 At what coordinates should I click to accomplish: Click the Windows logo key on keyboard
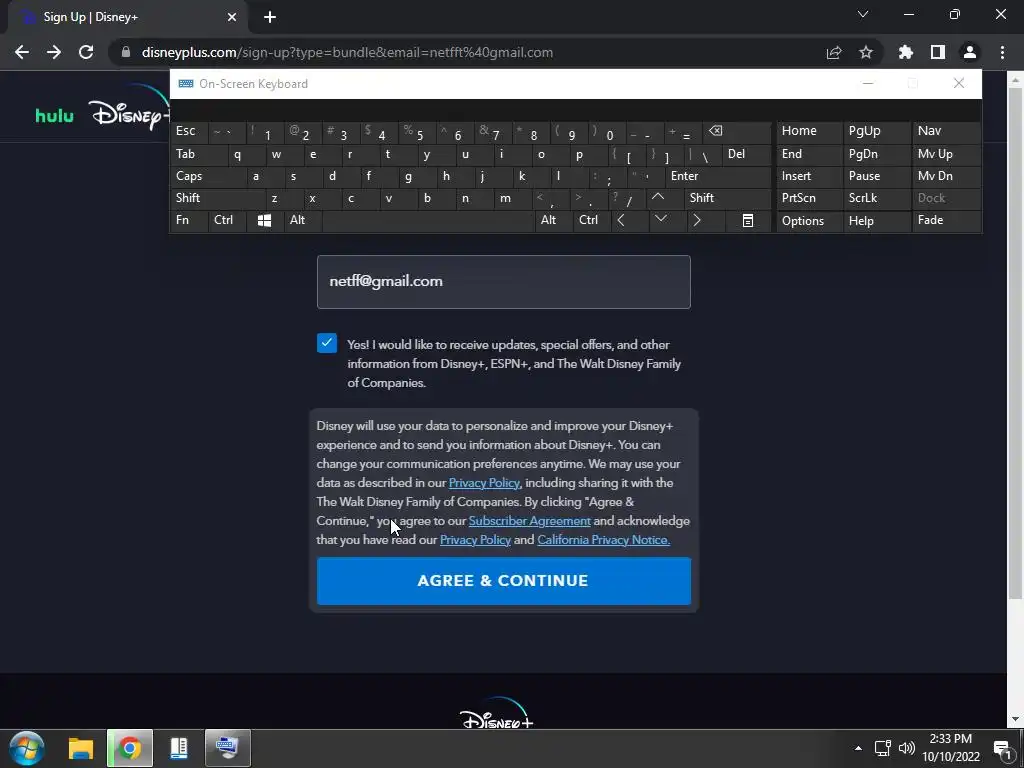(x=264, y=221)
